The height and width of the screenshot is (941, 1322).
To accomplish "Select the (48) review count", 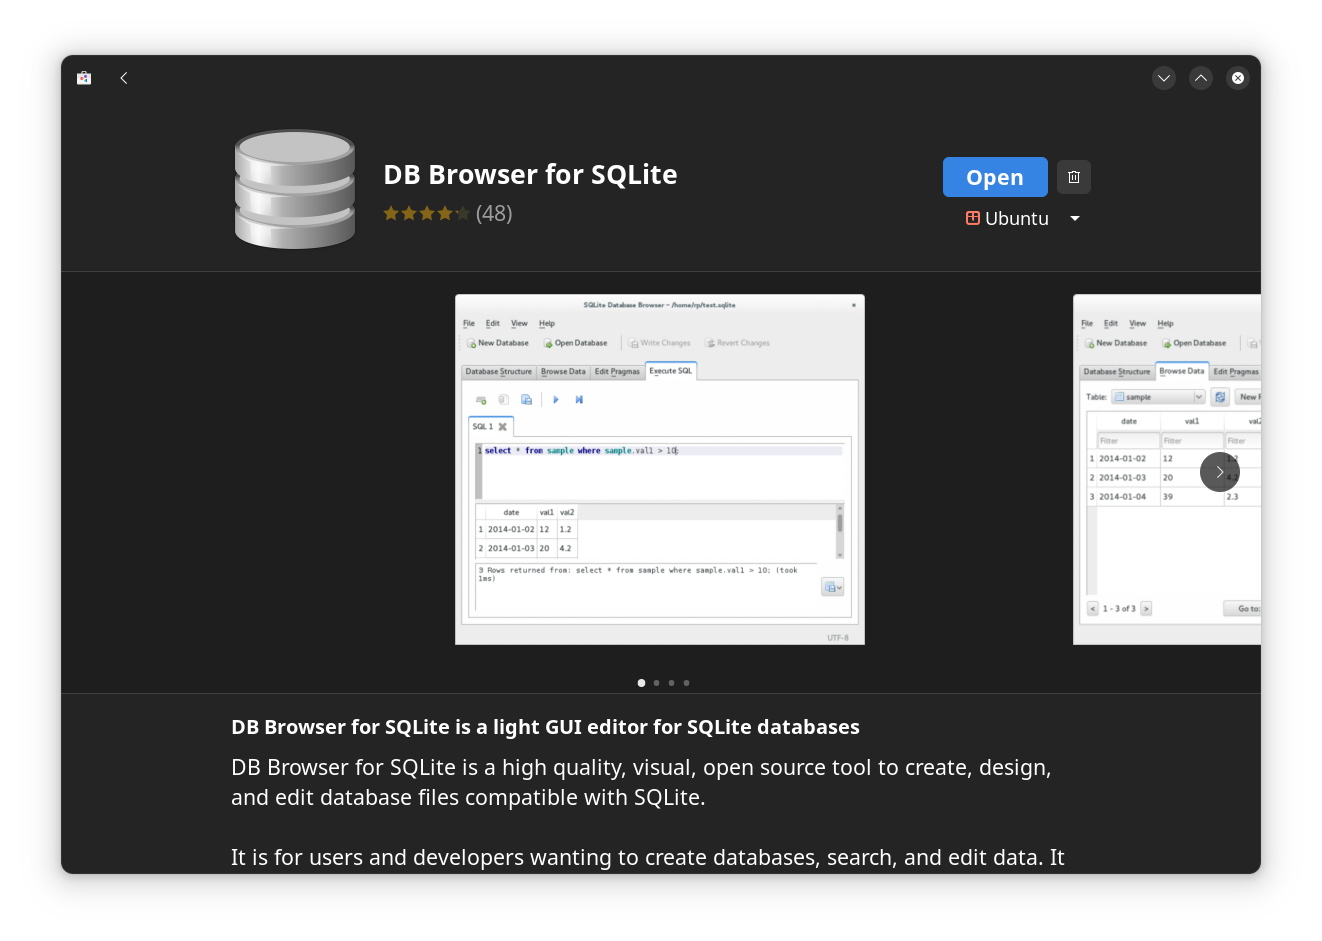I will (x=494, y=213).
